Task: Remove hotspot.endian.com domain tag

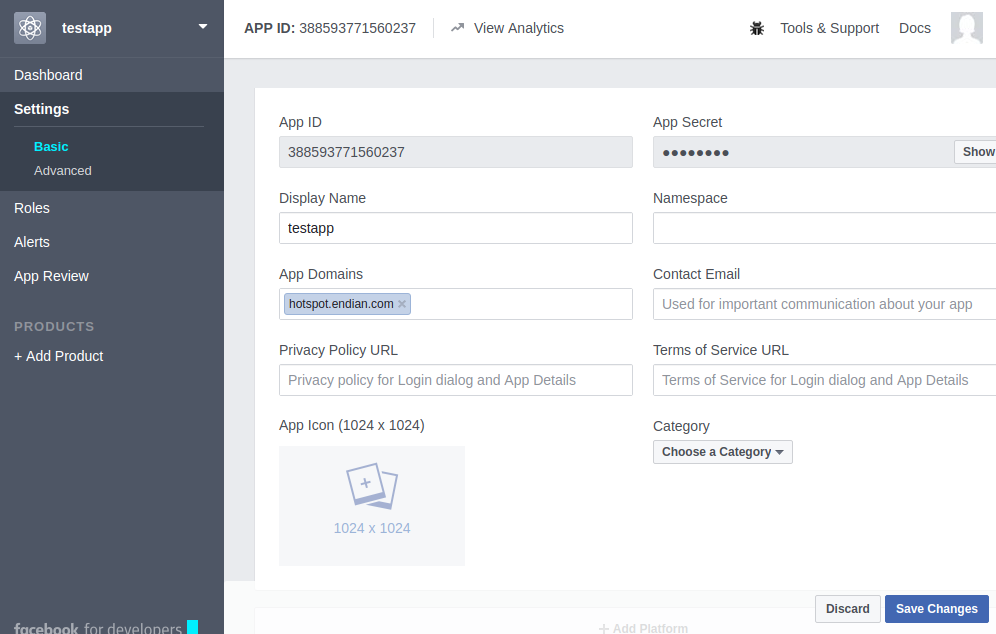Action: pos(402,304)
